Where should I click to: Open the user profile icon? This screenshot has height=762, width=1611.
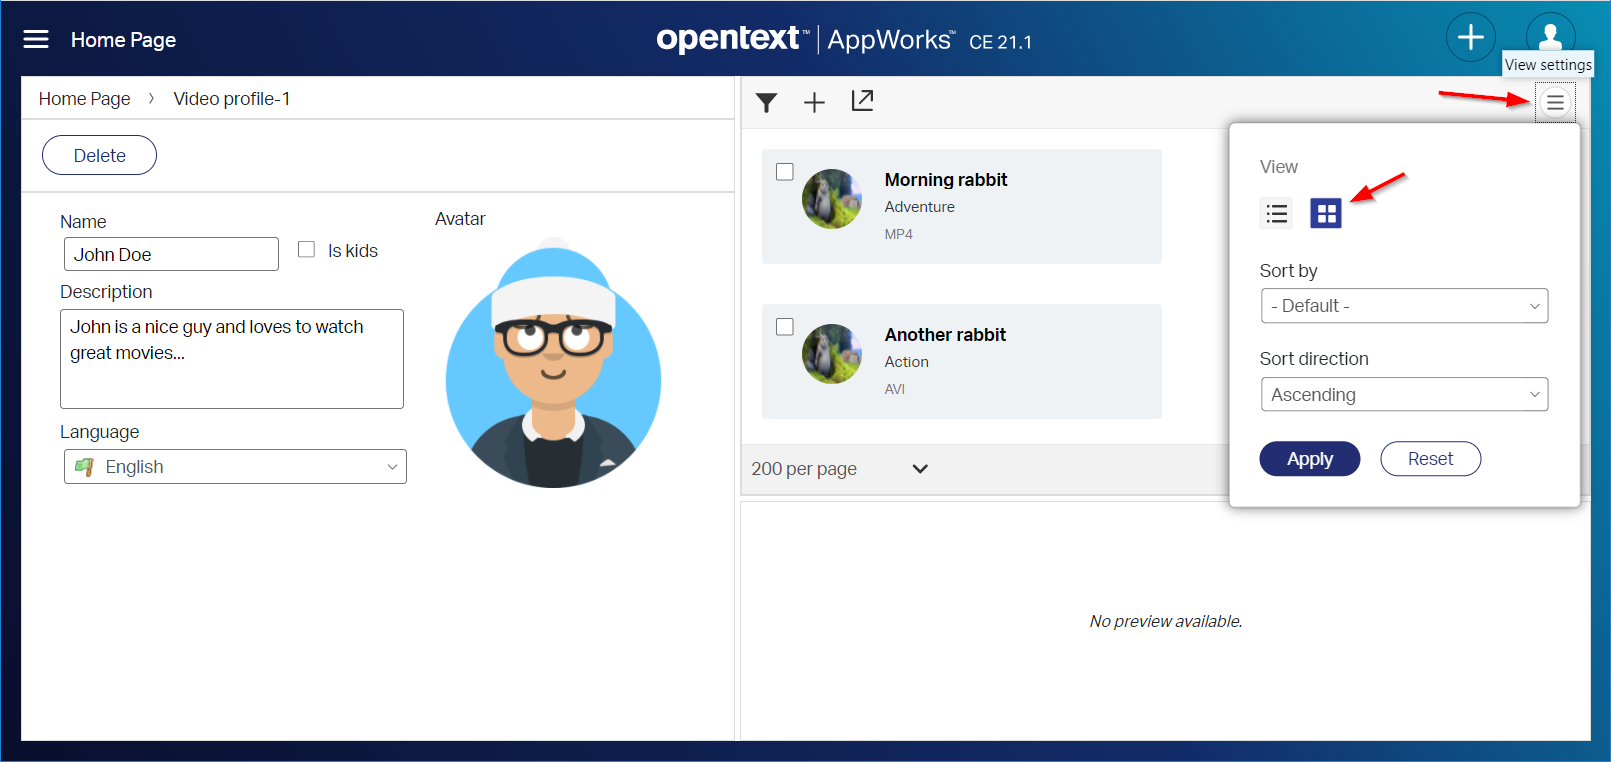[1550, 35]
